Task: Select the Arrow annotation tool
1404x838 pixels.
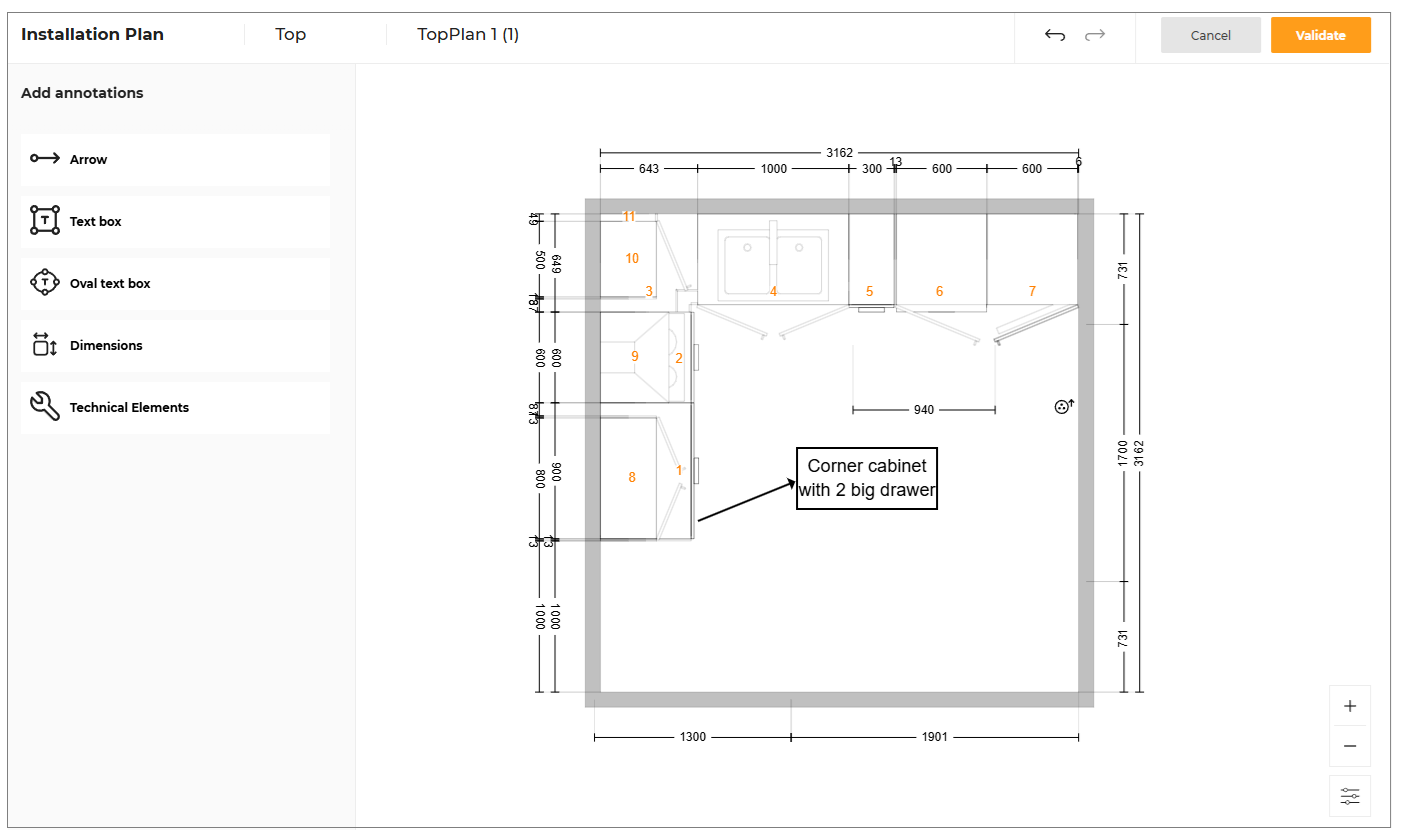Action: pos(175,160)
